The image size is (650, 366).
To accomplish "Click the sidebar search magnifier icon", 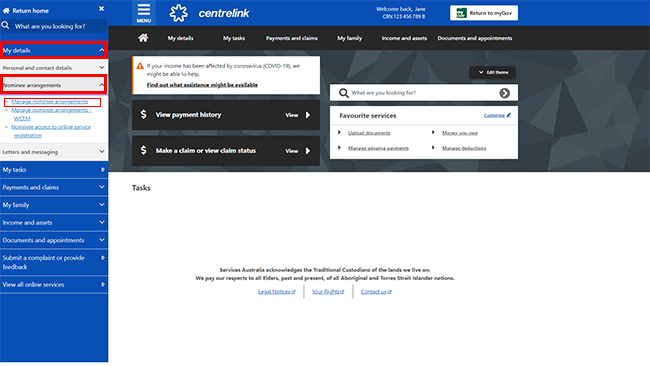I will pos(5,26).
